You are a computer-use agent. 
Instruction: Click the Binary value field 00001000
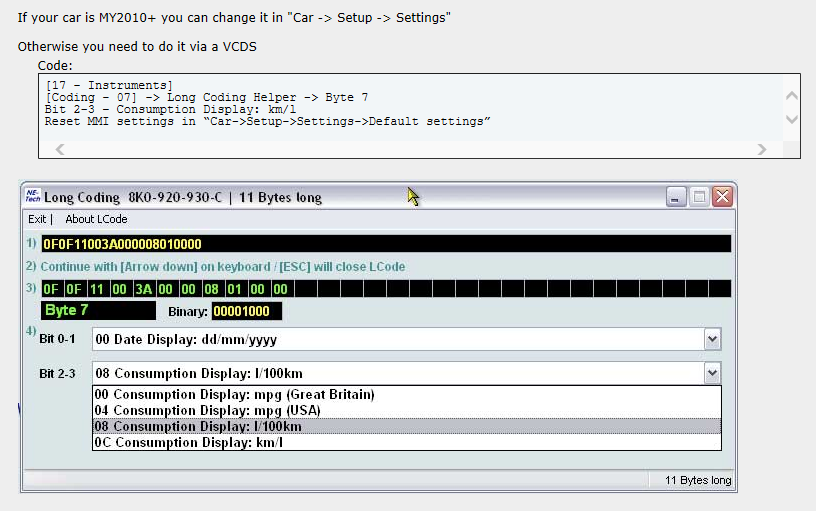click(247, 311)
